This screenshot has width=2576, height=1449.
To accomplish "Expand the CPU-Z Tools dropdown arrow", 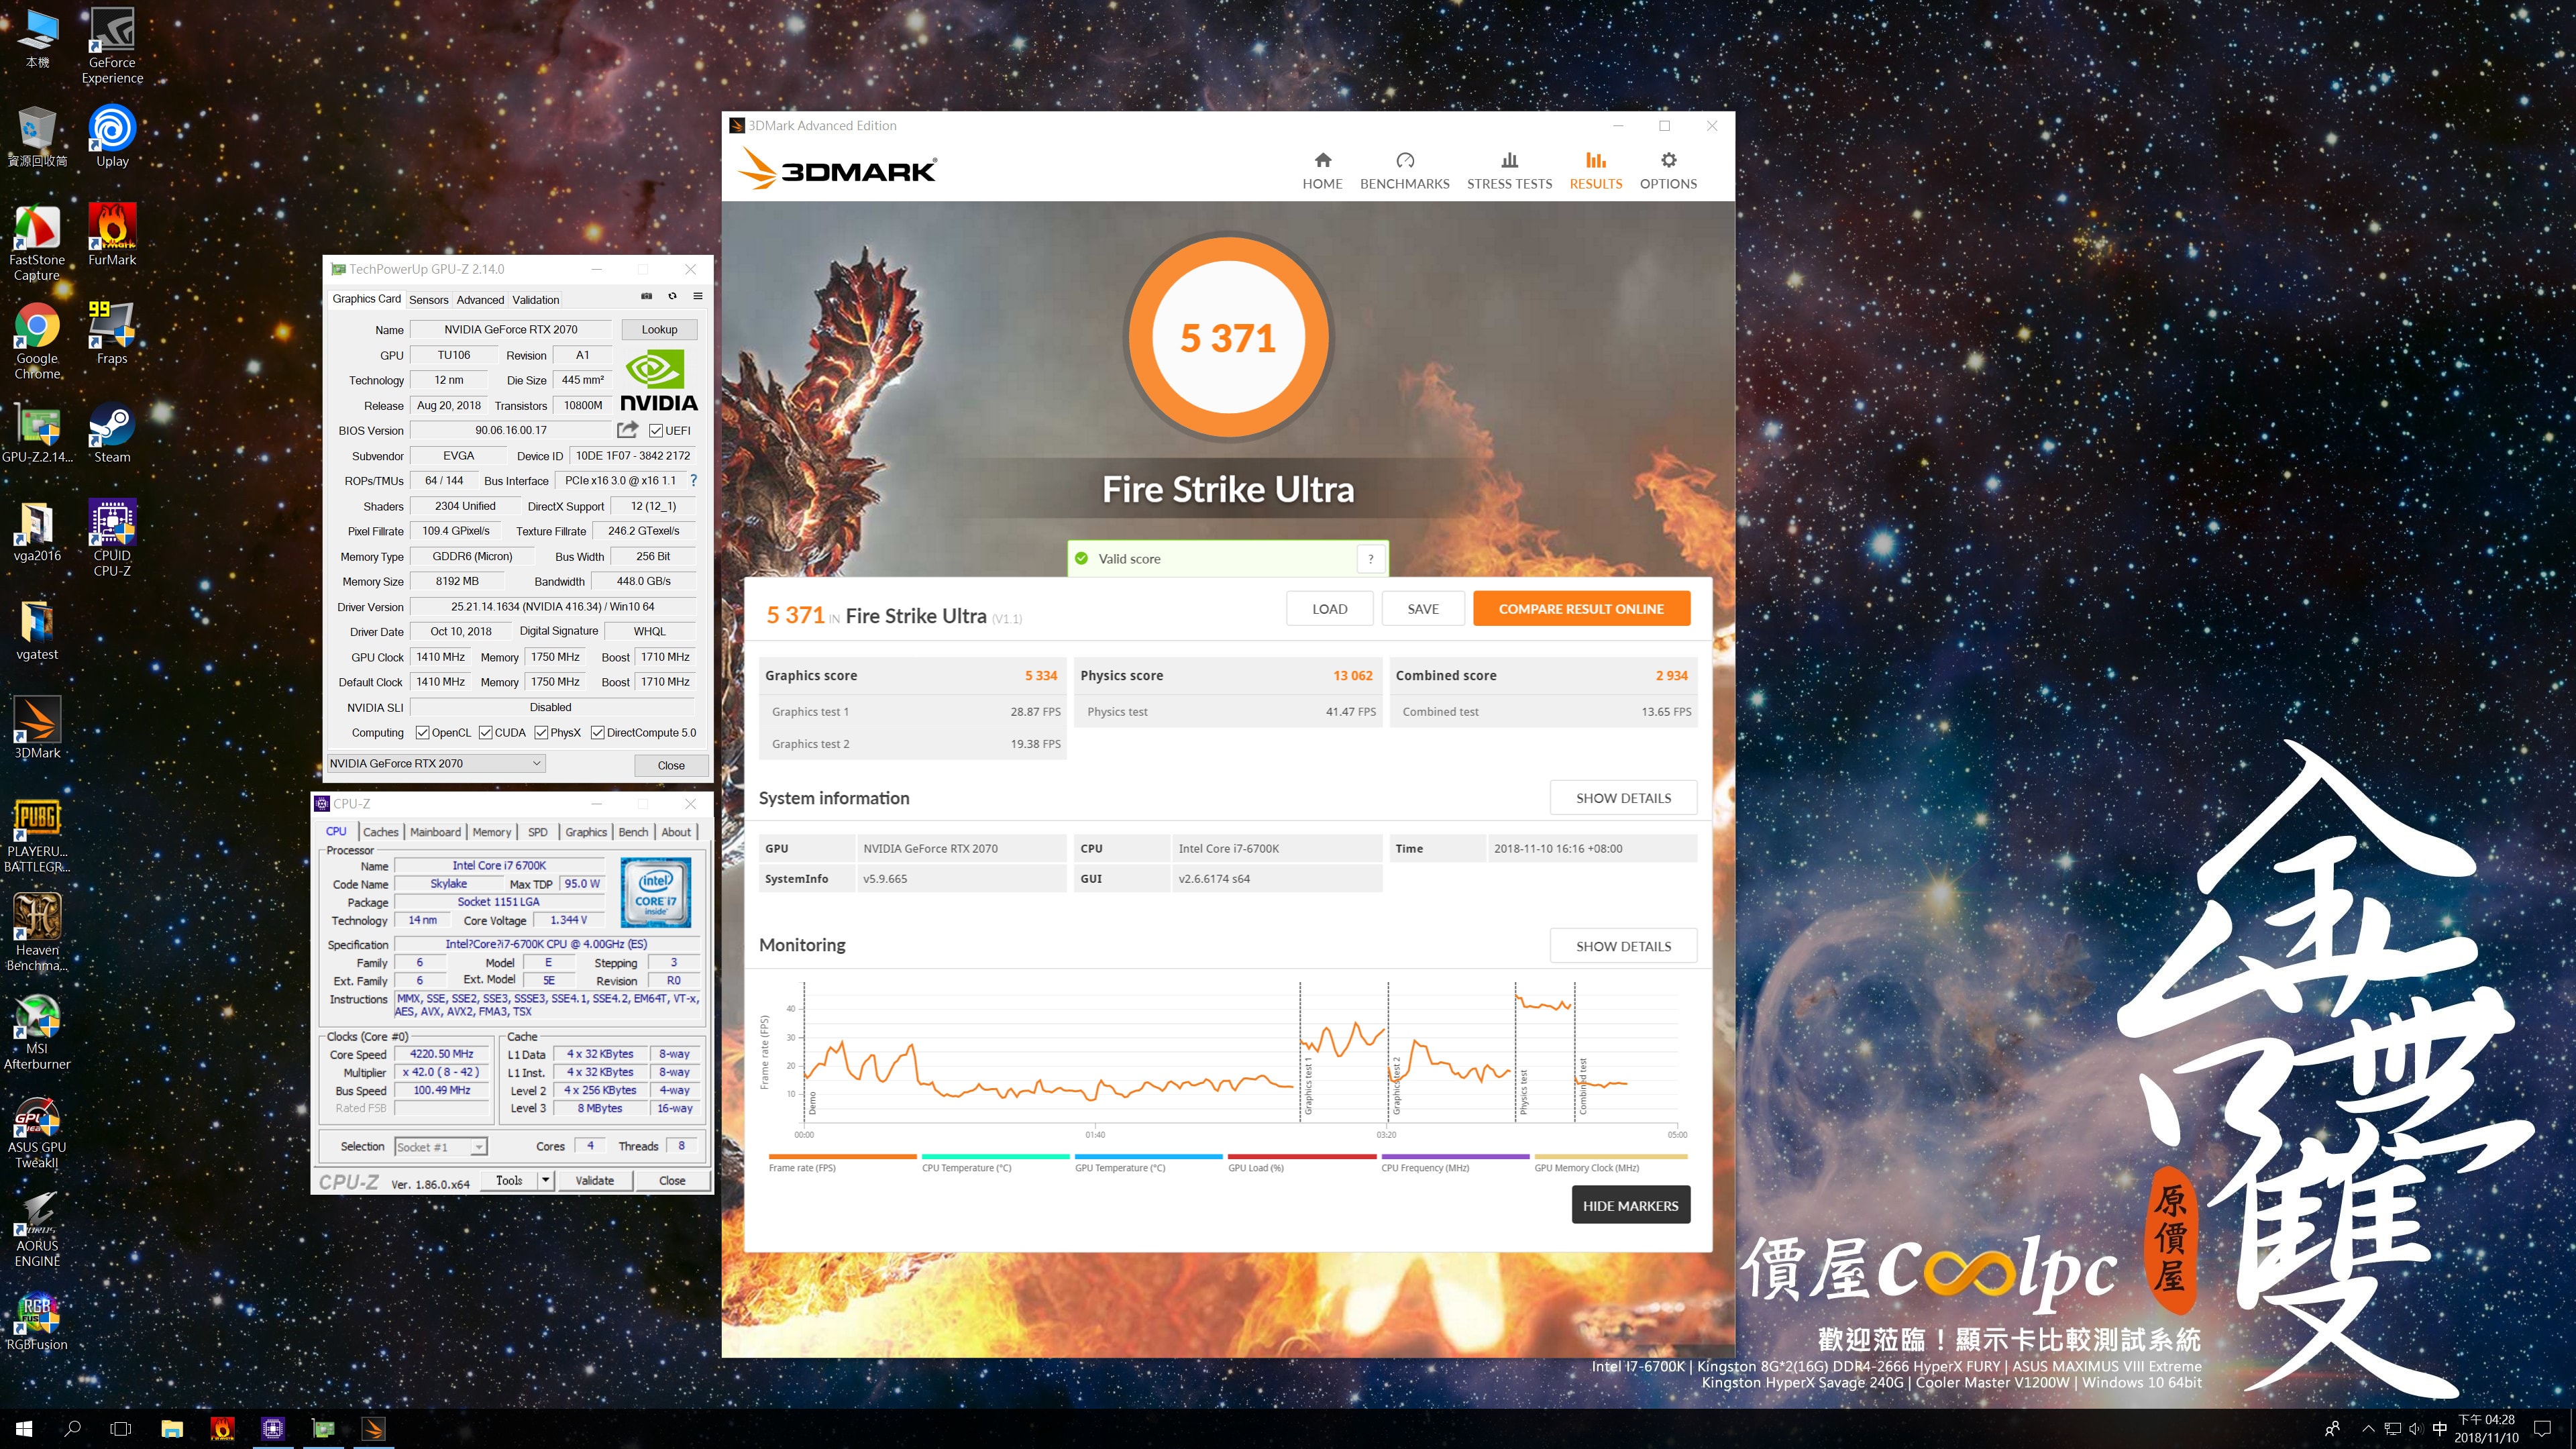I will [x=545, y=1180].
